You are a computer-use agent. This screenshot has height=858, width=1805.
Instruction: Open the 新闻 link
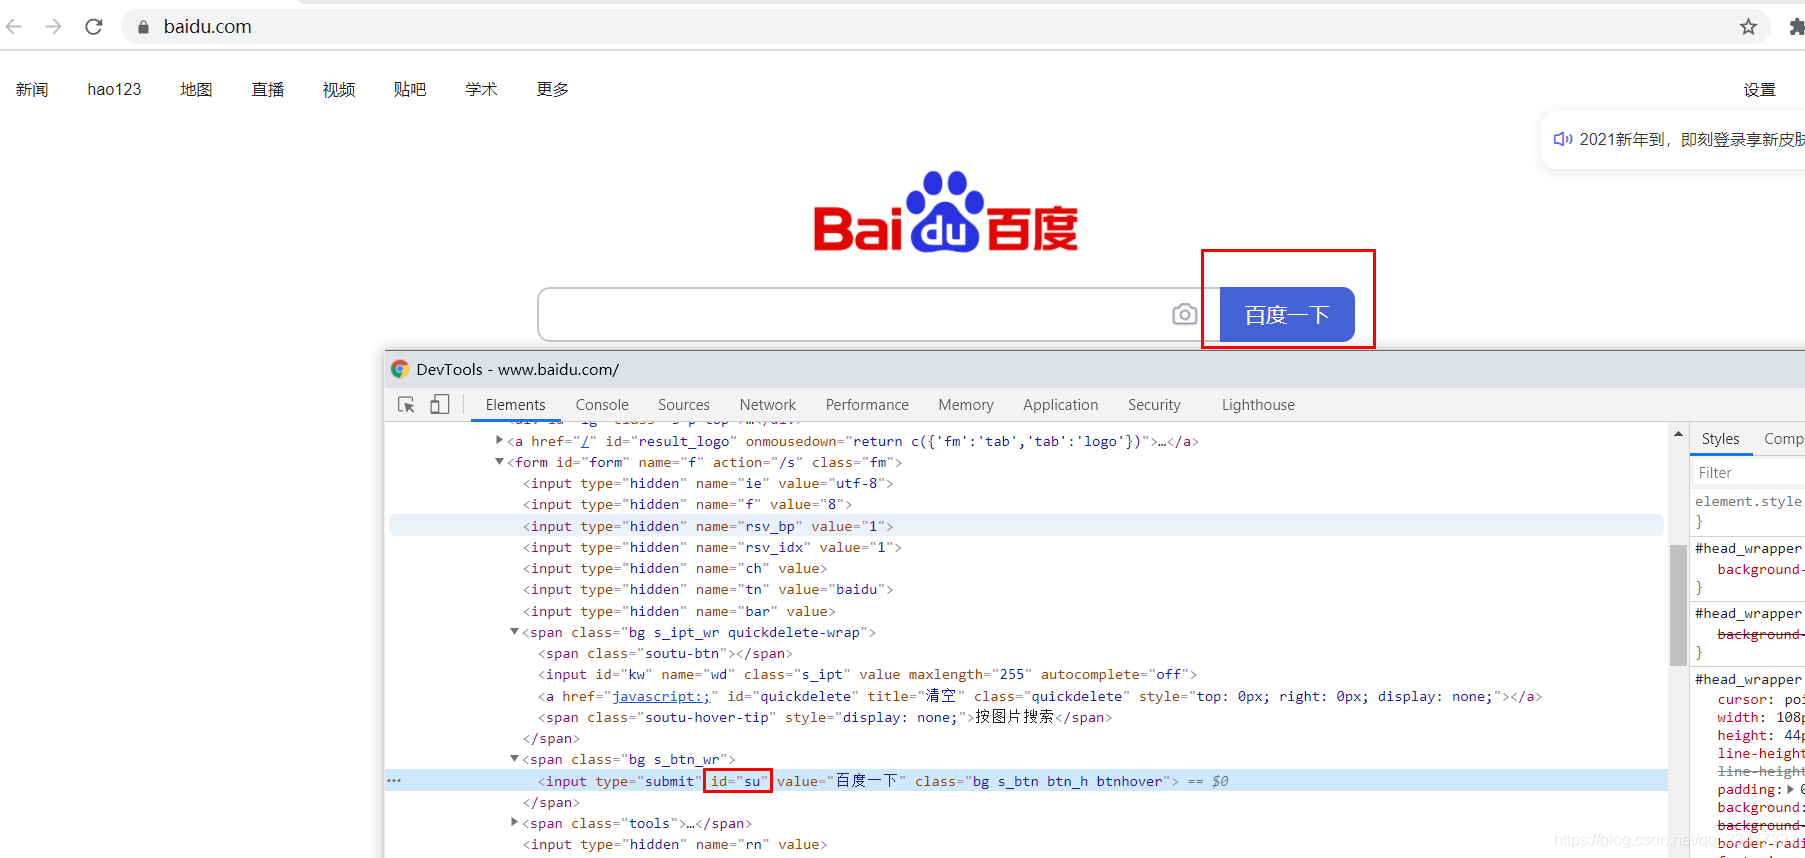(32, 90)
